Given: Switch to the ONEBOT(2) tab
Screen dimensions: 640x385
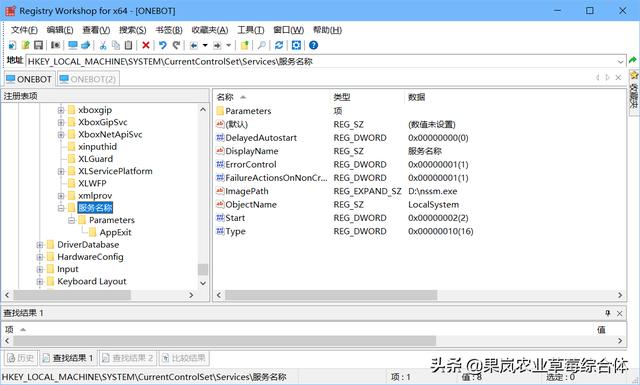Looking at the screenshot, I should pyautogui.click(x=88, y=79).
